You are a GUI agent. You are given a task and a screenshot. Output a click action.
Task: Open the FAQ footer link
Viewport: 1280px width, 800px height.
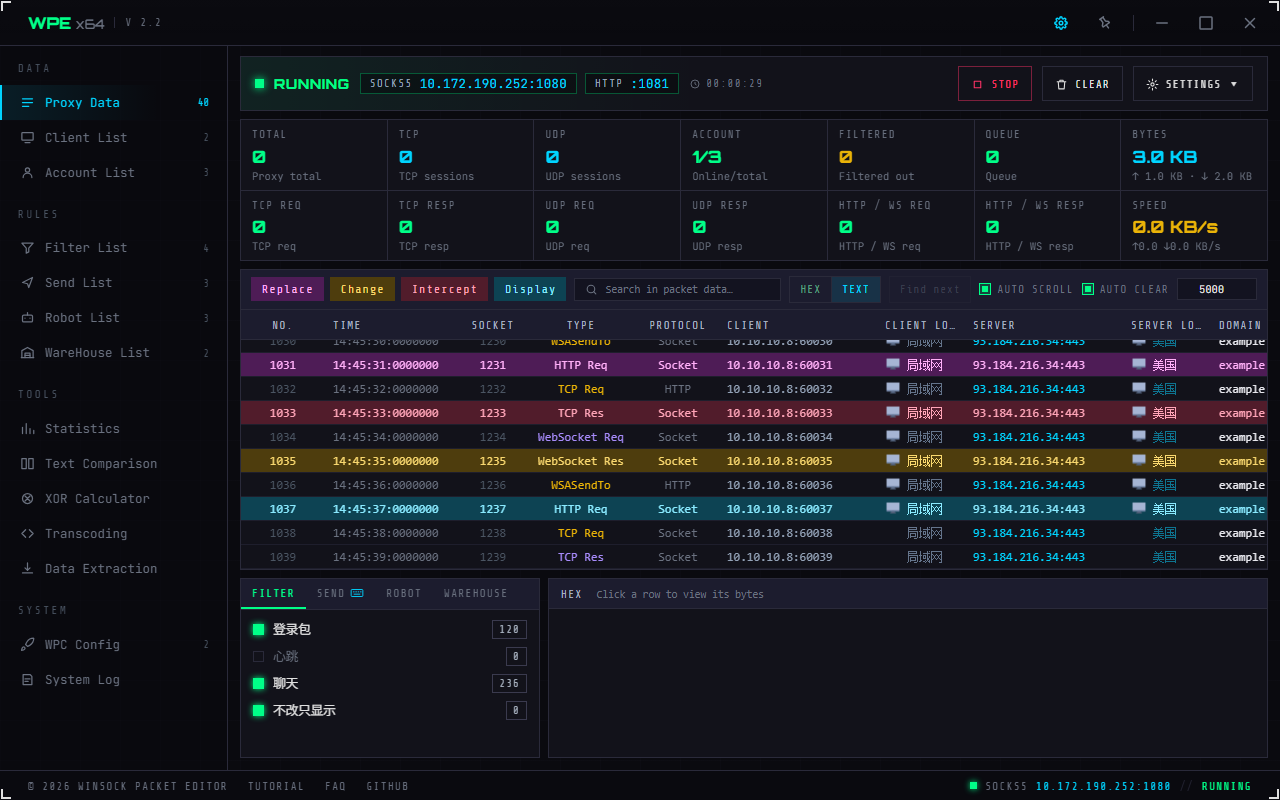[x=335, y=786]
